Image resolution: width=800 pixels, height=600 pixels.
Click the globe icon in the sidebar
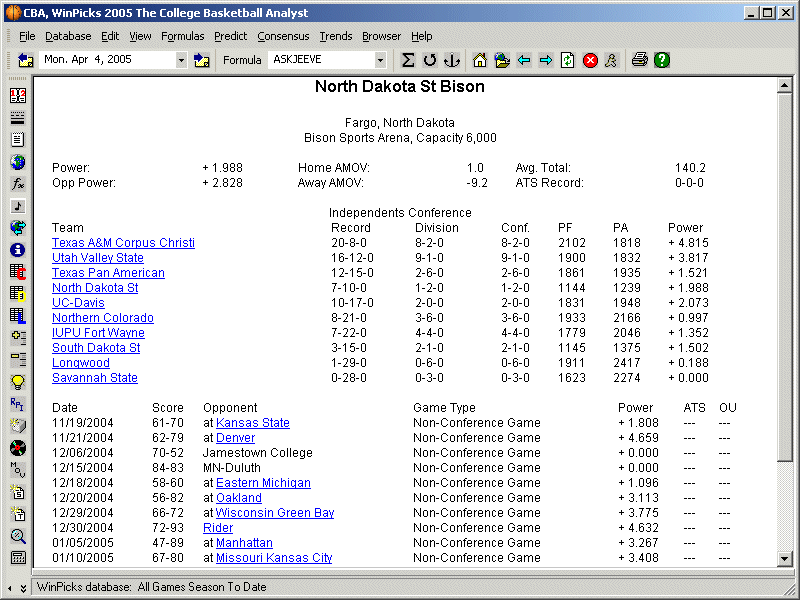pos(18,162)
